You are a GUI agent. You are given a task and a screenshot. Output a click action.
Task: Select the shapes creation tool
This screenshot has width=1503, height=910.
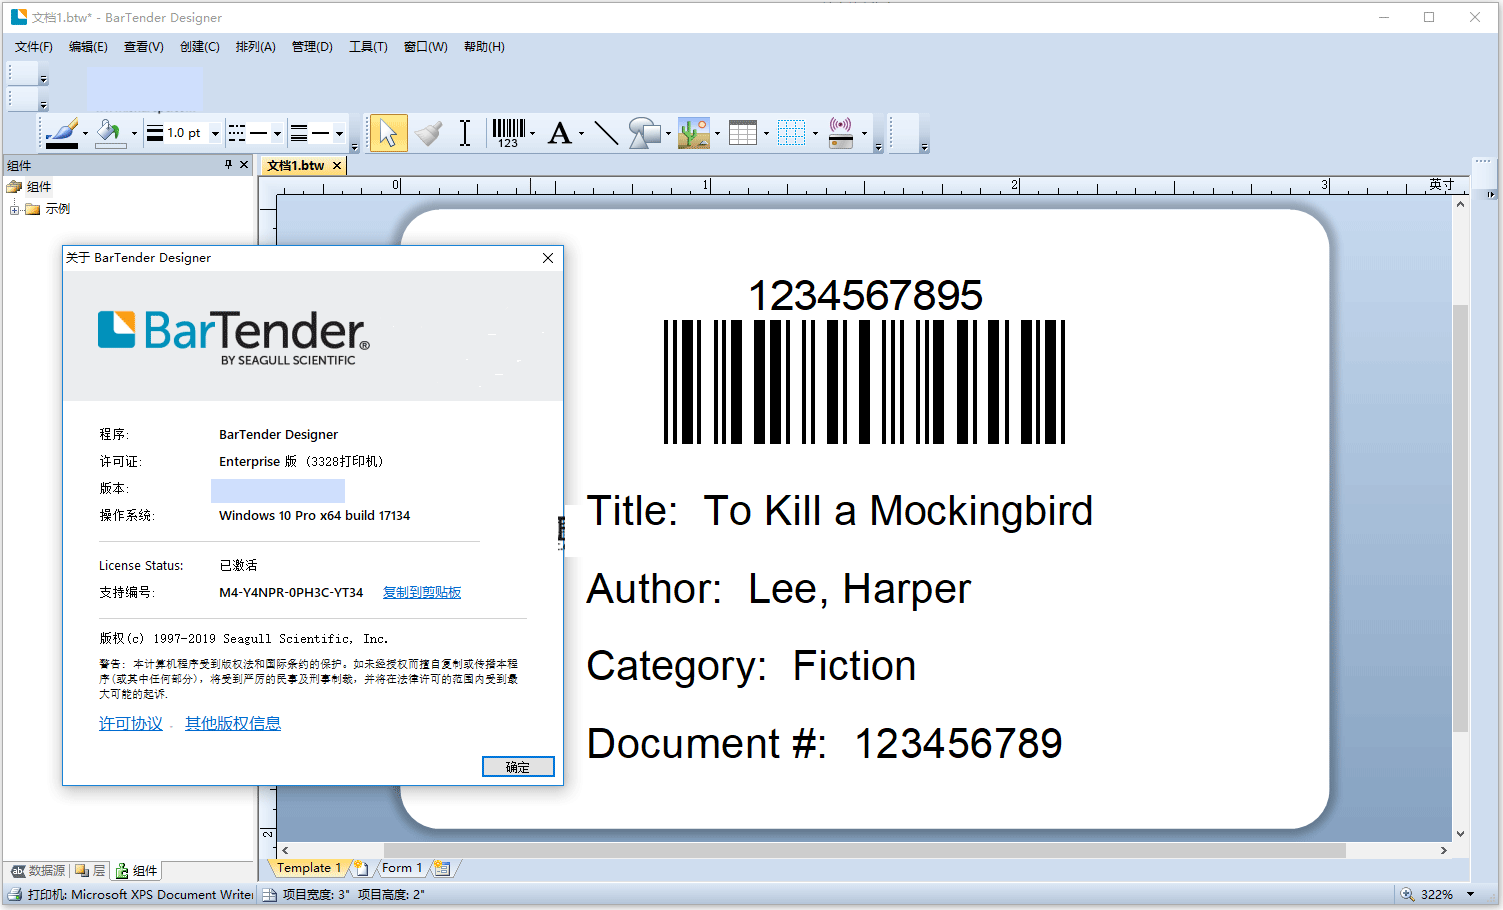[x=644, y=132]
